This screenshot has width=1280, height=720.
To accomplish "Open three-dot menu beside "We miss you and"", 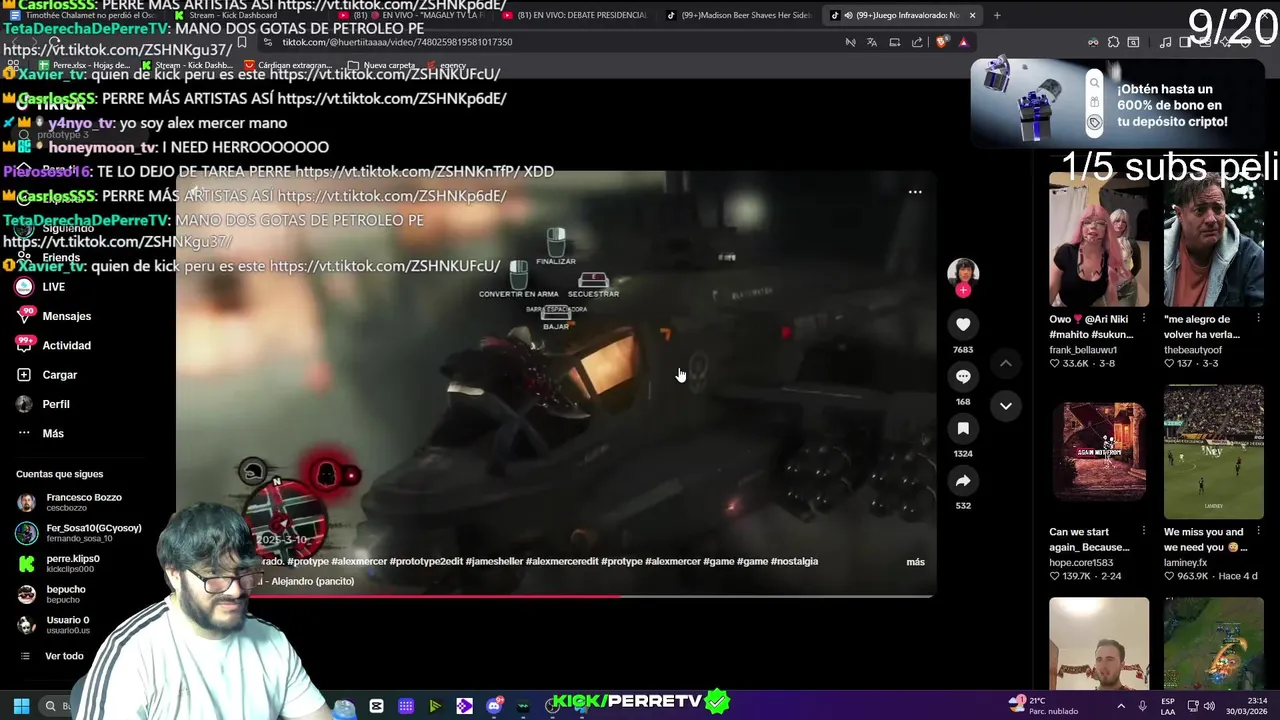I will [1259, 532].
